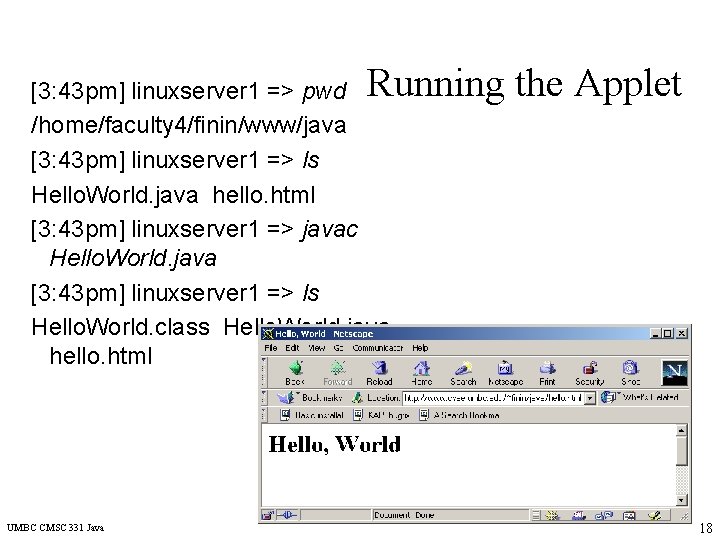720x540 pixels.
Task: Open the What's Related button
Action: coord(639,397)
